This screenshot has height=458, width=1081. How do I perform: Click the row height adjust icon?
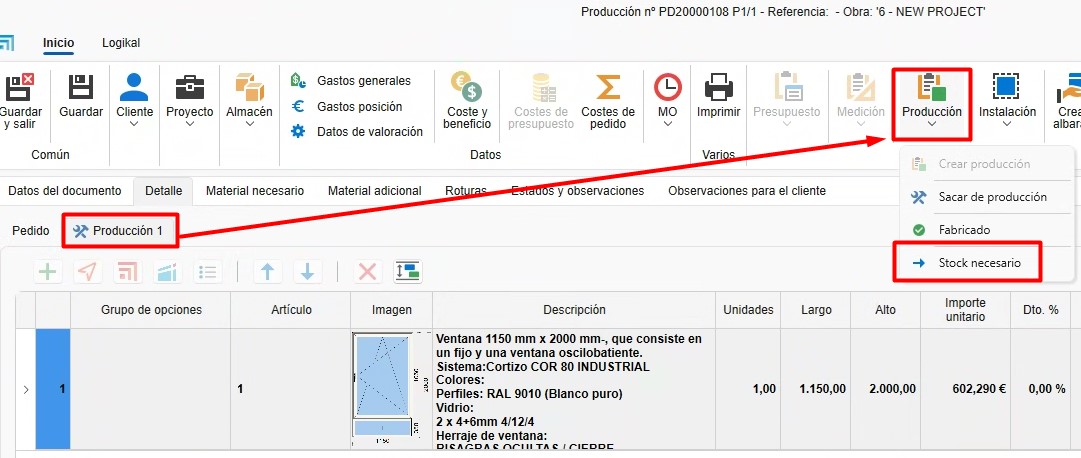click(408, 272)
